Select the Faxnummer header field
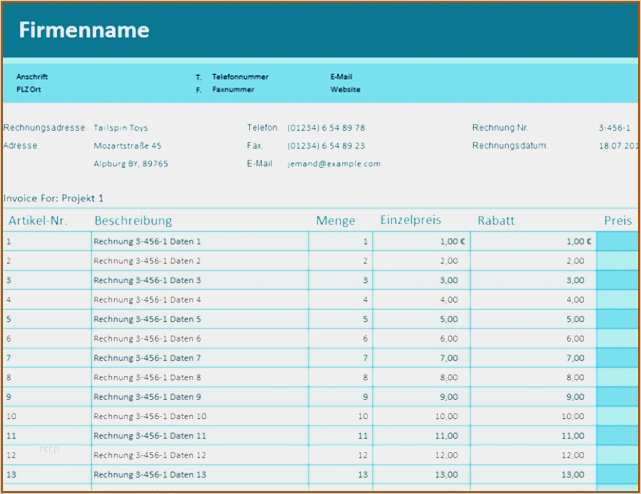 point(233,89)
